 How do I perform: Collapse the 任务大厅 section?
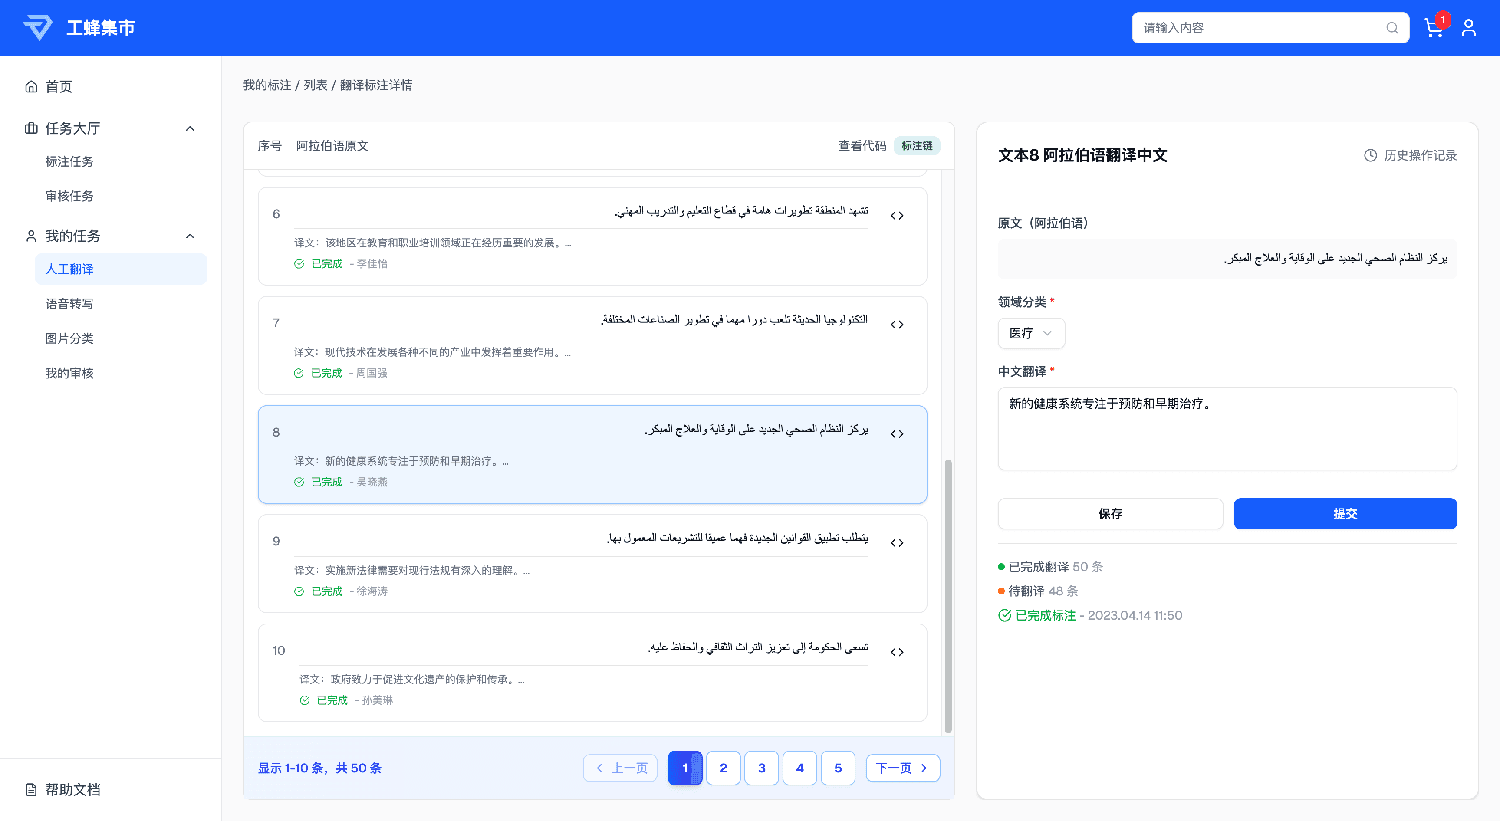click(x=189, y=128)
